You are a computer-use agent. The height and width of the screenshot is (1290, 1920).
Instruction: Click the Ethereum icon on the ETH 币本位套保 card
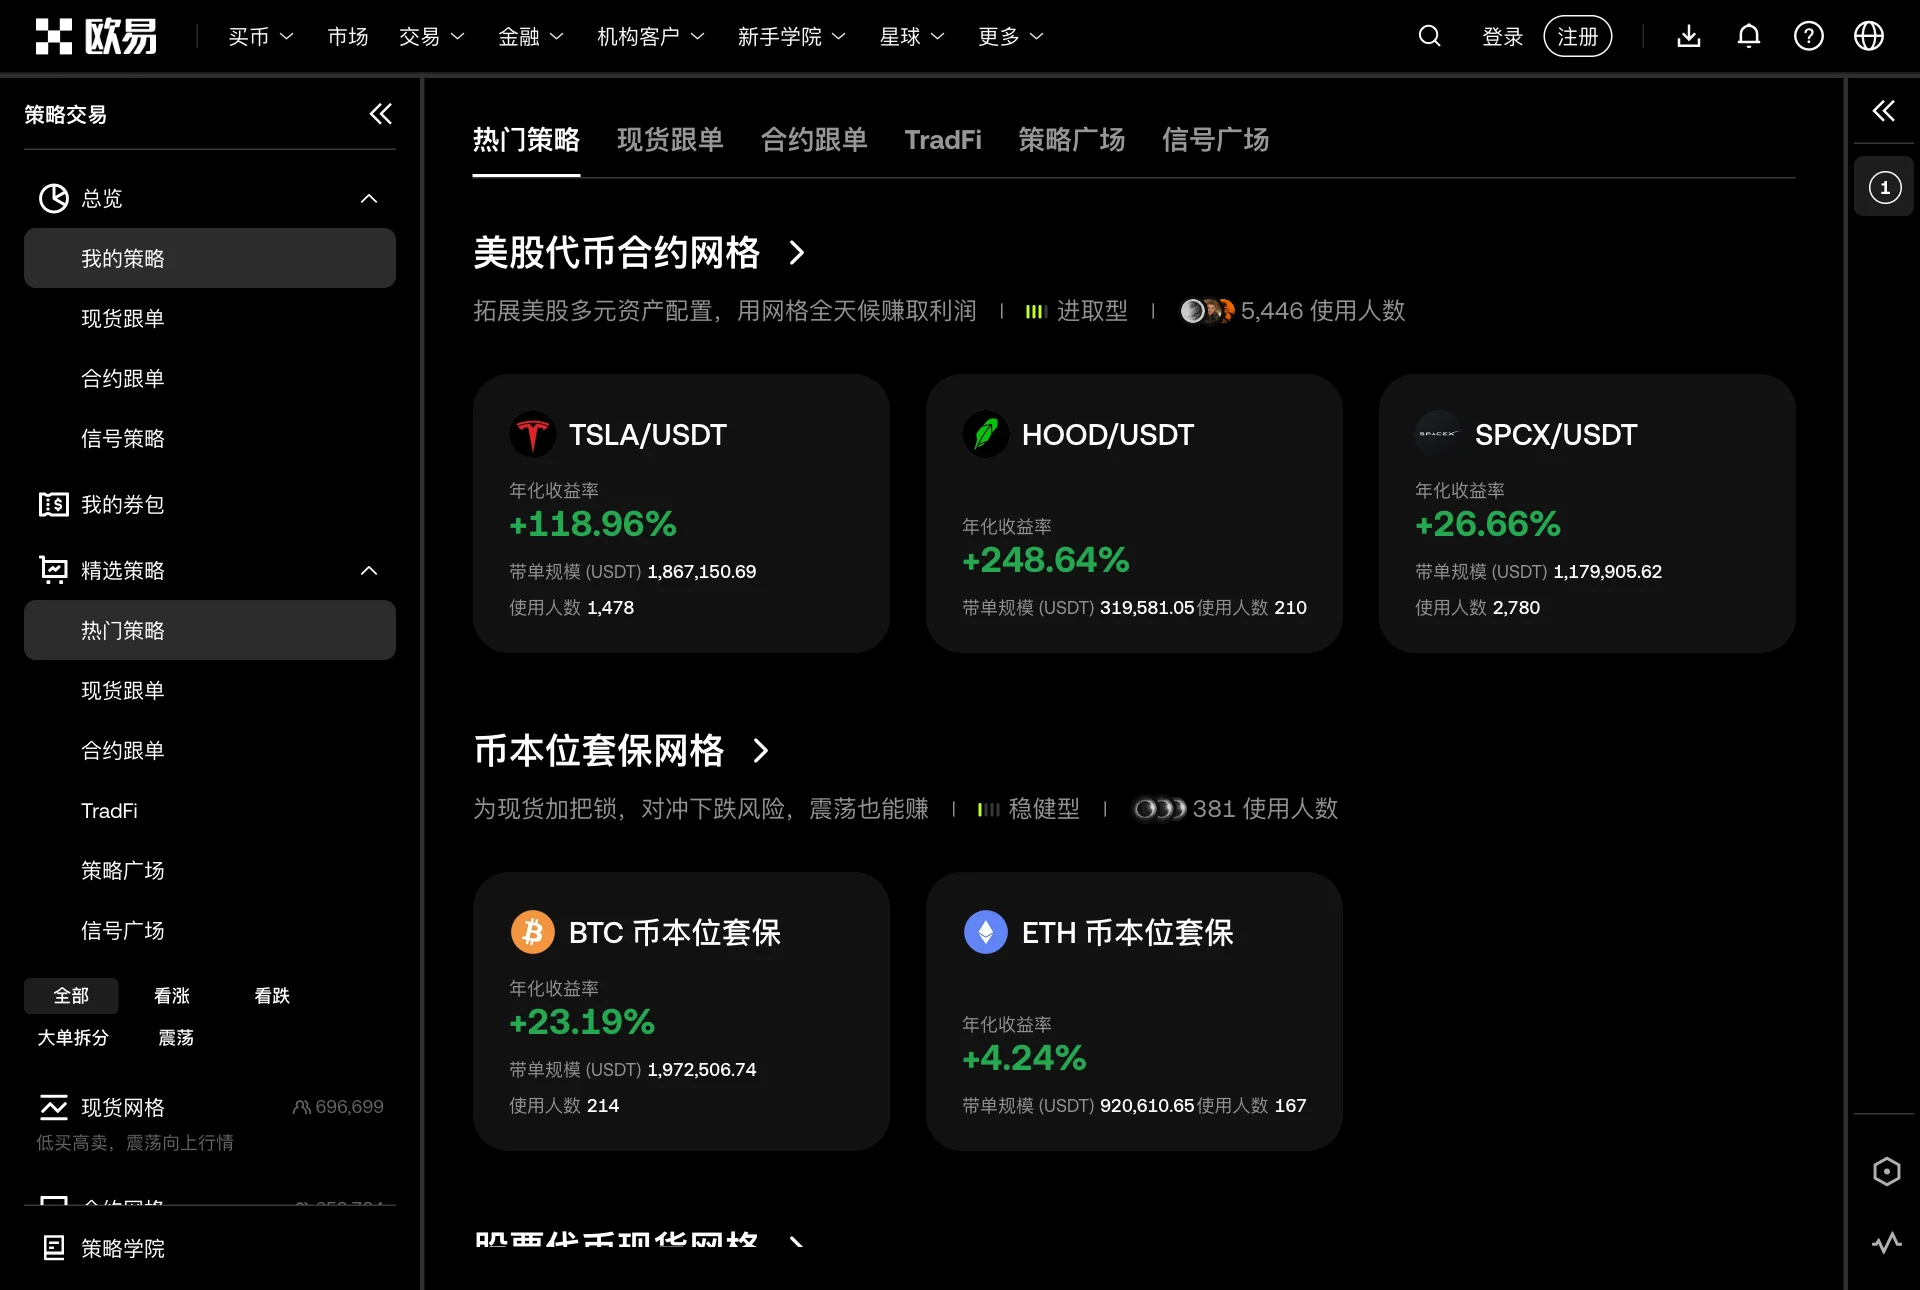coord(986,933)
